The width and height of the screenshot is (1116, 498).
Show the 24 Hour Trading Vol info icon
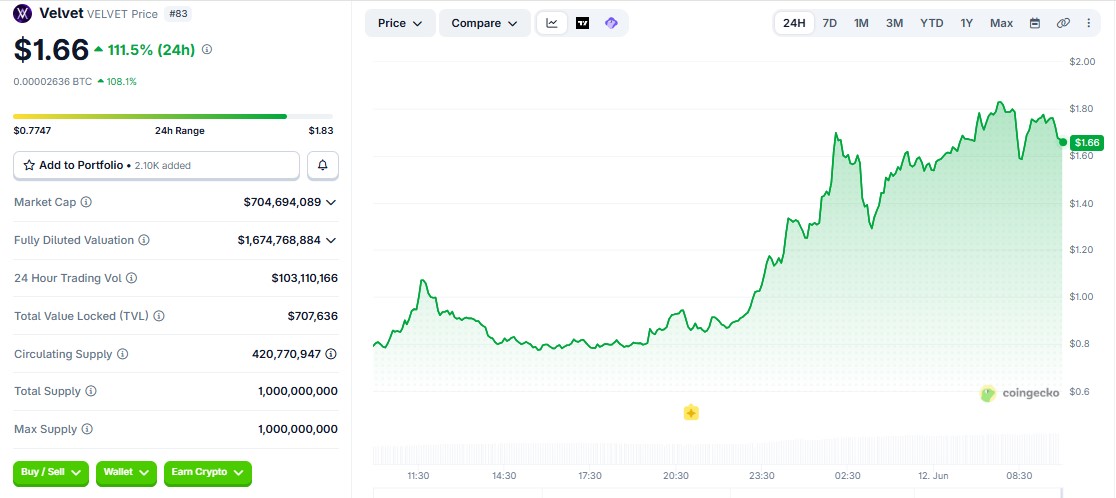coord(131,278)
